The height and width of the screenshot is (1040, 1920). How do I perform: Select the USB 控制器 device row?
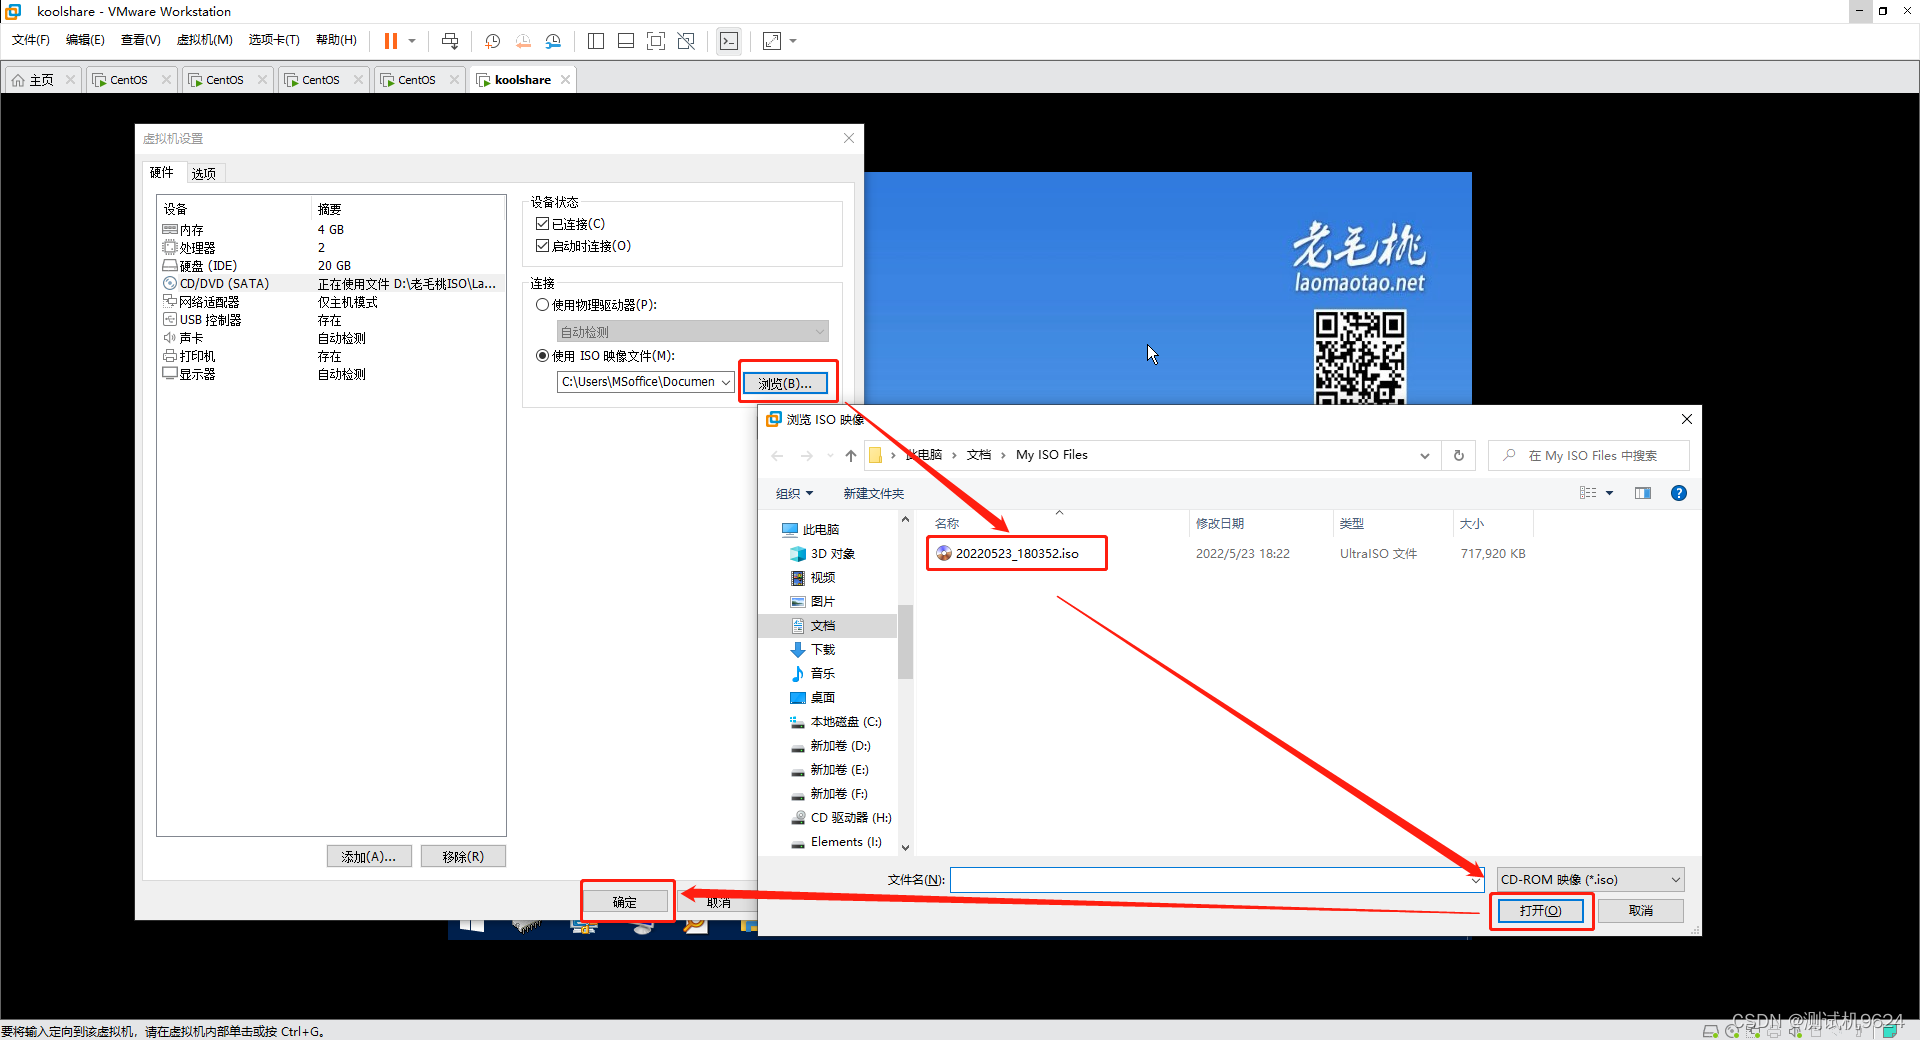pos(331,320)
